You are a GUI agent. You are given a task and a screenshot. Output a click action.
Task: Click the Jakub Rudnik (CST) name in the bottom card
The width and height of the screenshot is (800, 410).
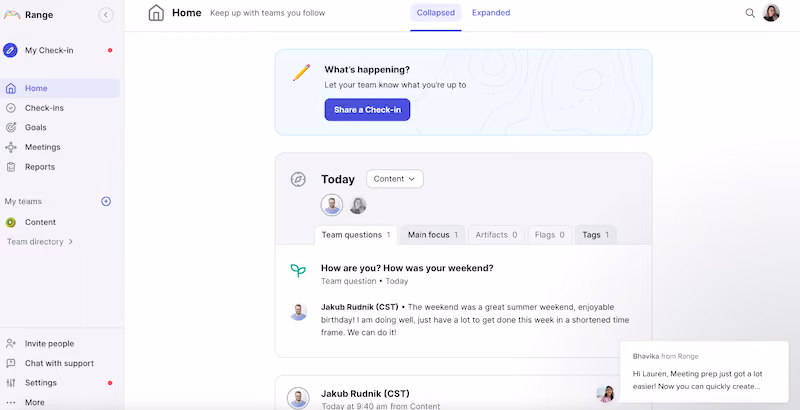click(365, 393)
